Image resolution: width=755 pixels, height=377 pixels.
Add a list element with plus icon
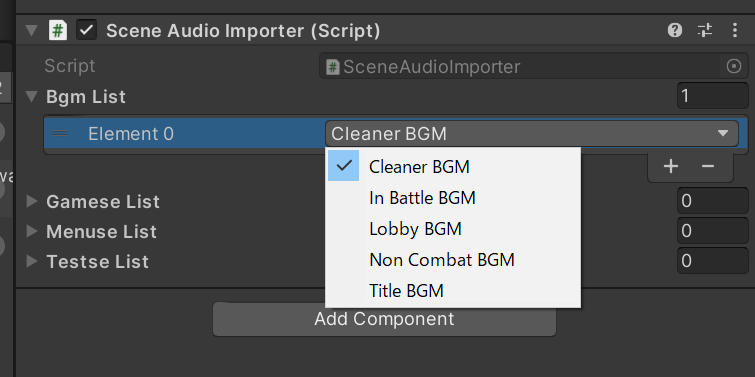click(x=671, y=166)
